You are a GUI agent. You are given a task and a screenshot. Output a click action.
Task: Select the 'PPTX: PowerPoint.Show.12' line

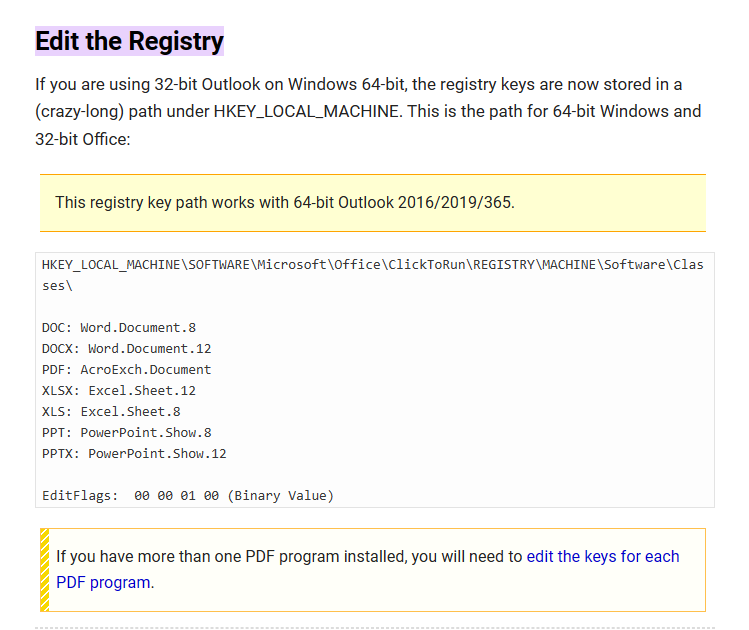tap(134, 454)
